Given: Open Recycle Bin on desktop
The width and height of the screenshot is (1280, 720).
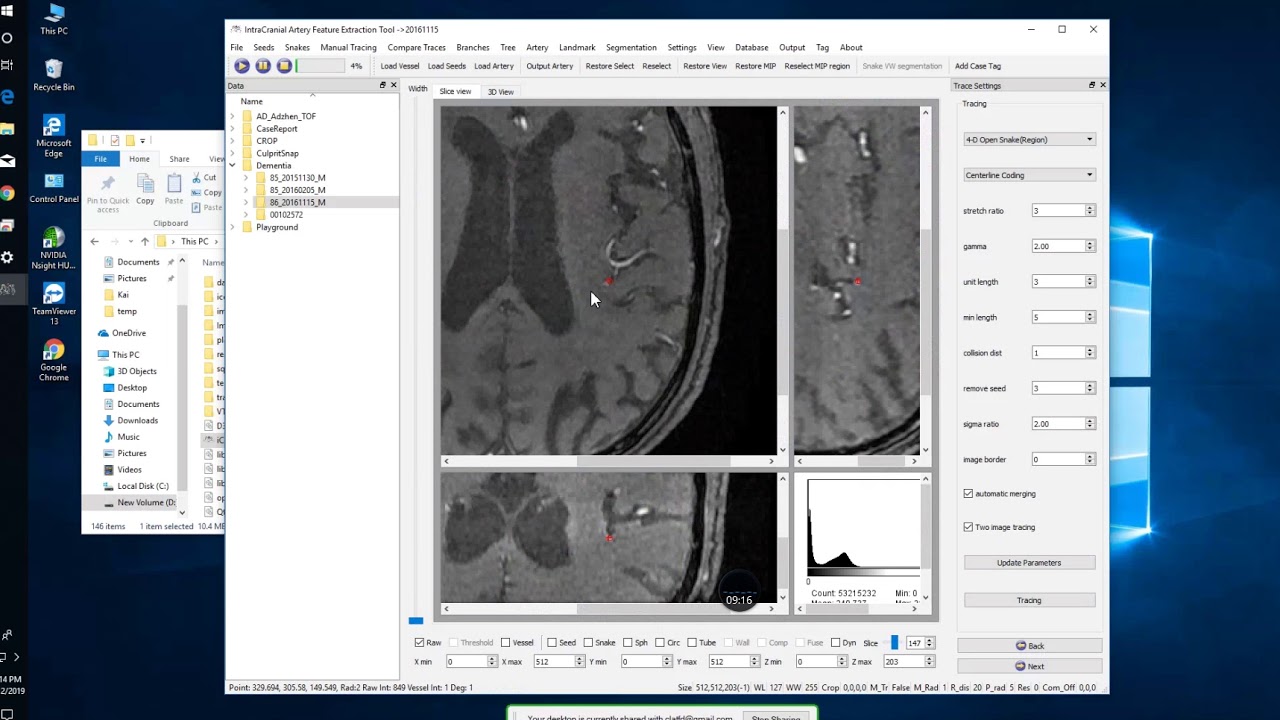Looking at the screenshot, I should tap(53, 75).
